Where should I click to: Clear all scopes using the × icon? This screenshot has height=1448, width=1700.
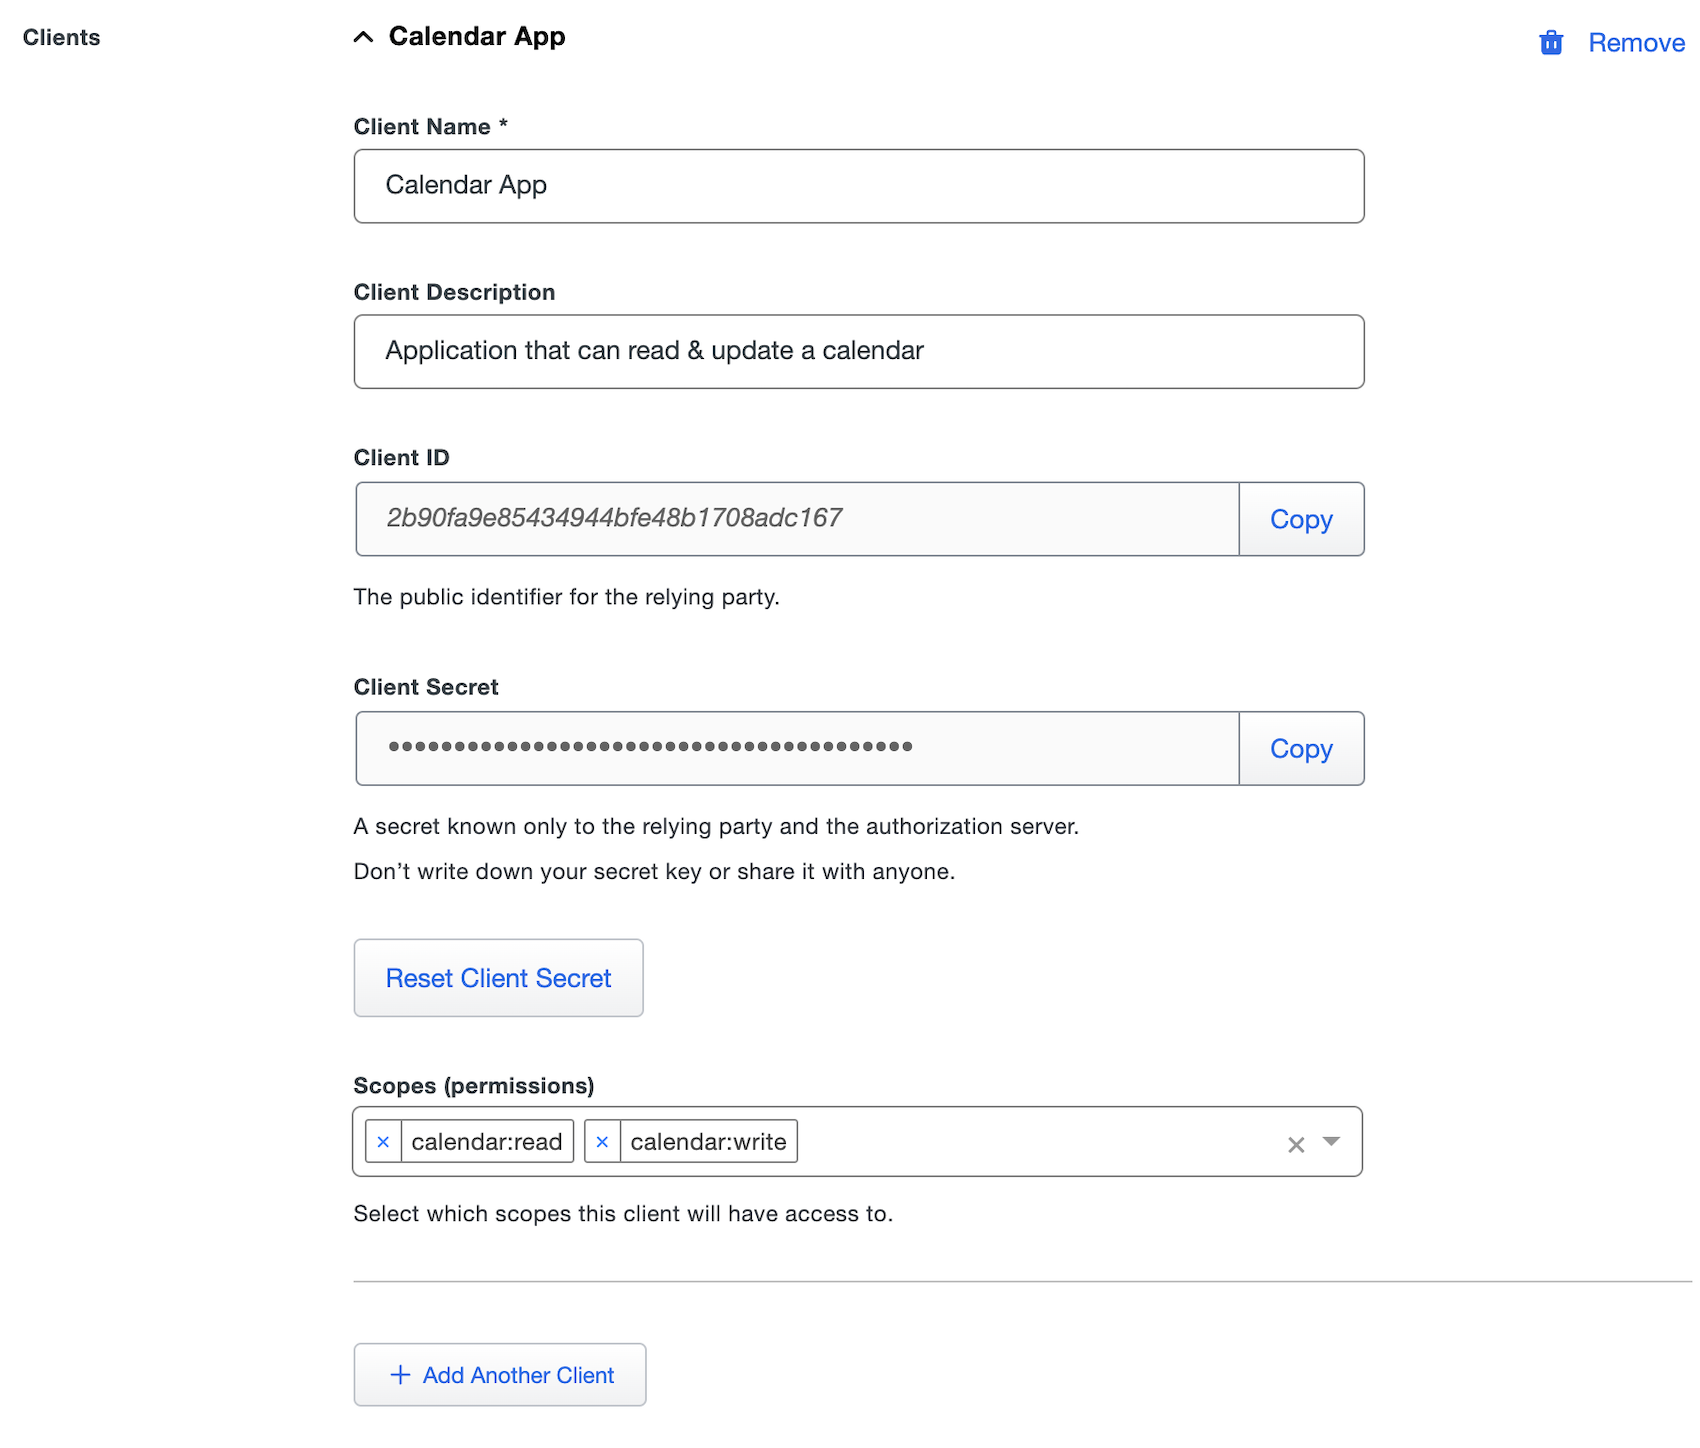point(1296,1142)
